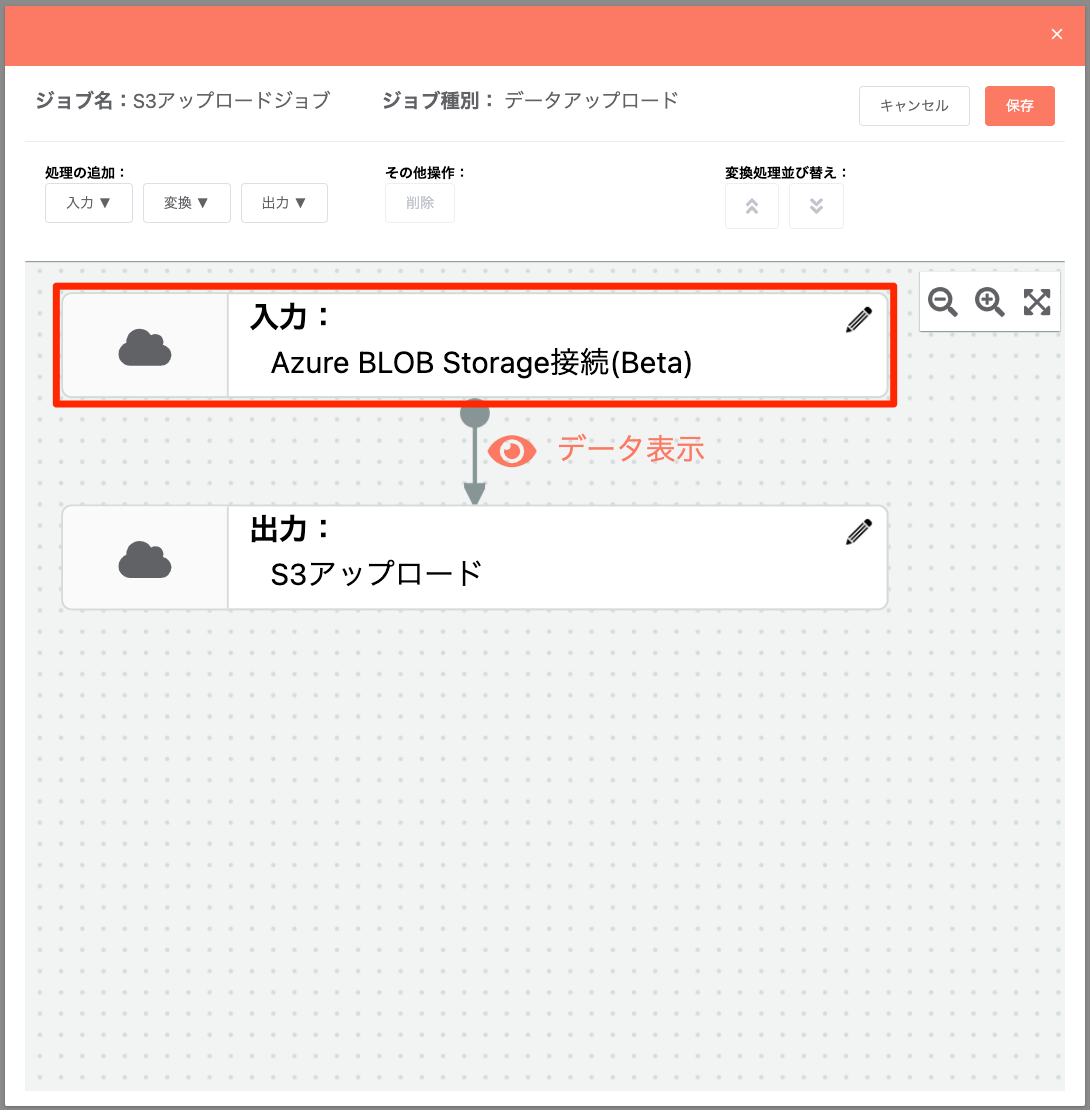1090x1110 pixels.
Task: Click the 変換処理並び替え label
Action: (x=786, y=172)
